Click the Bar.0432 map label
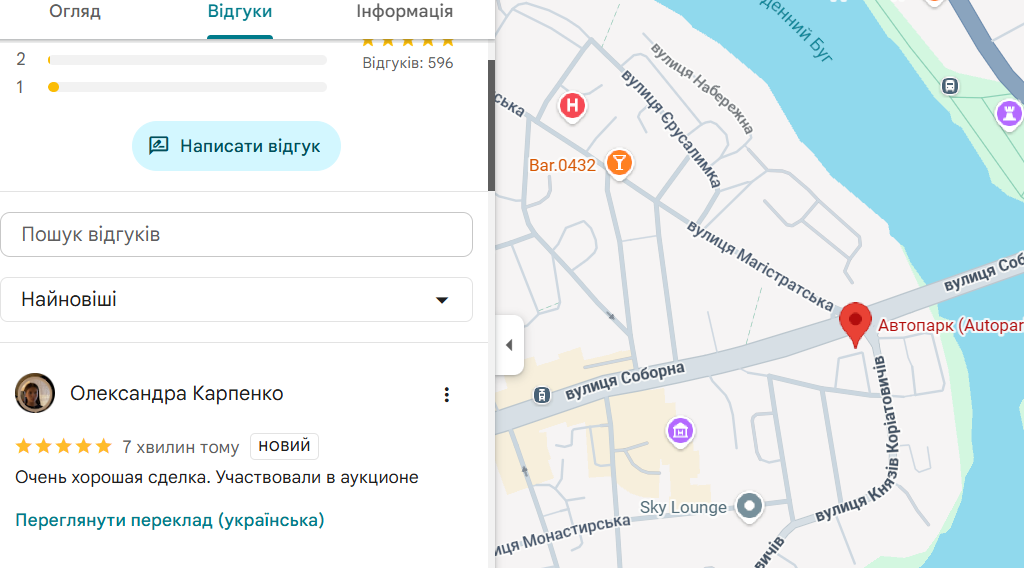 tap(562, 165)
